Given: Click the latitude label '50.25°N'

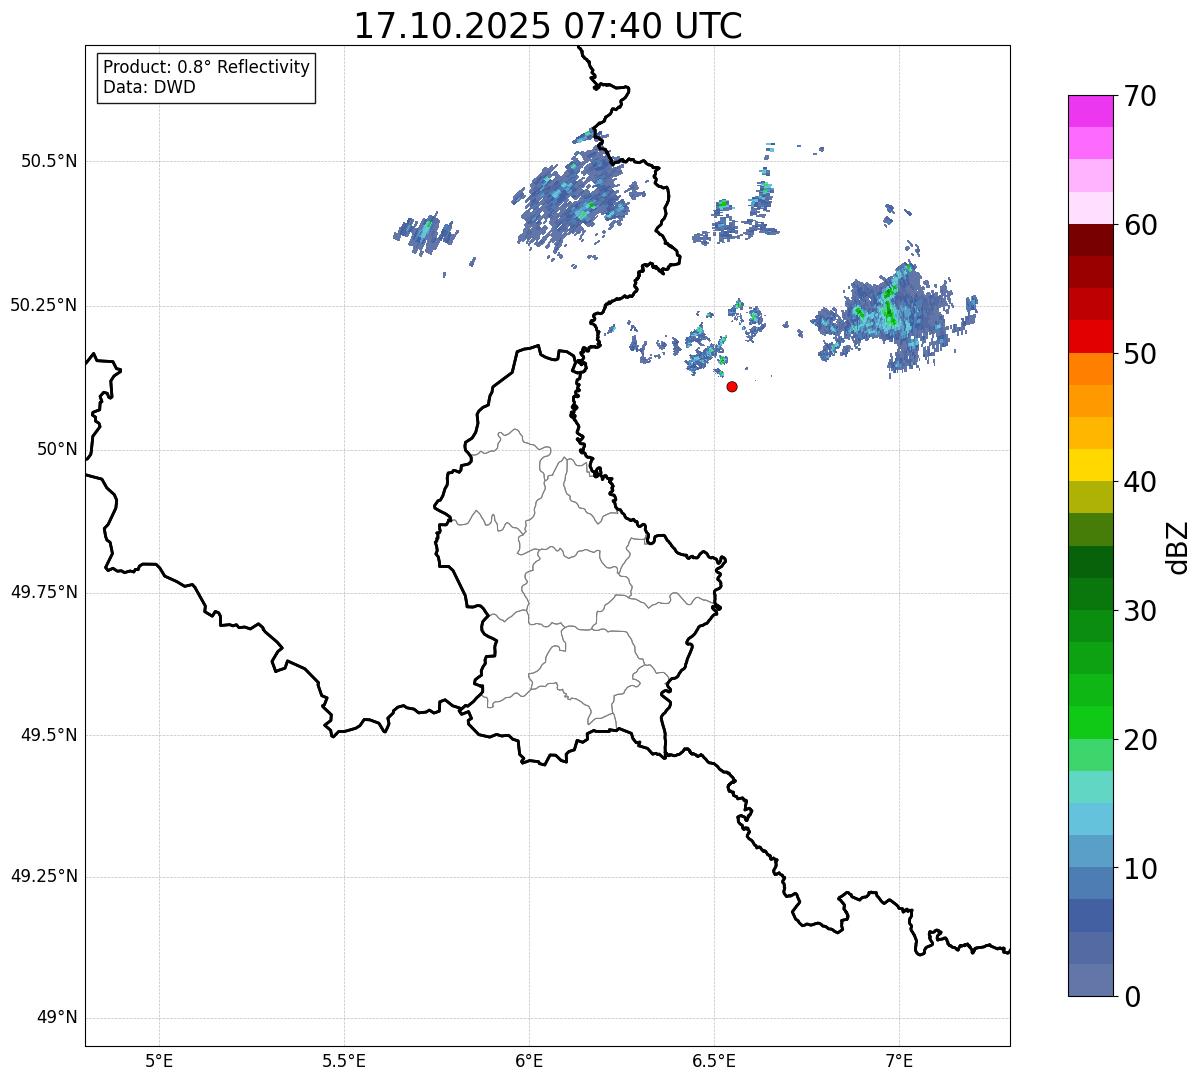Looking at the screenshot, I should (43, 305).
